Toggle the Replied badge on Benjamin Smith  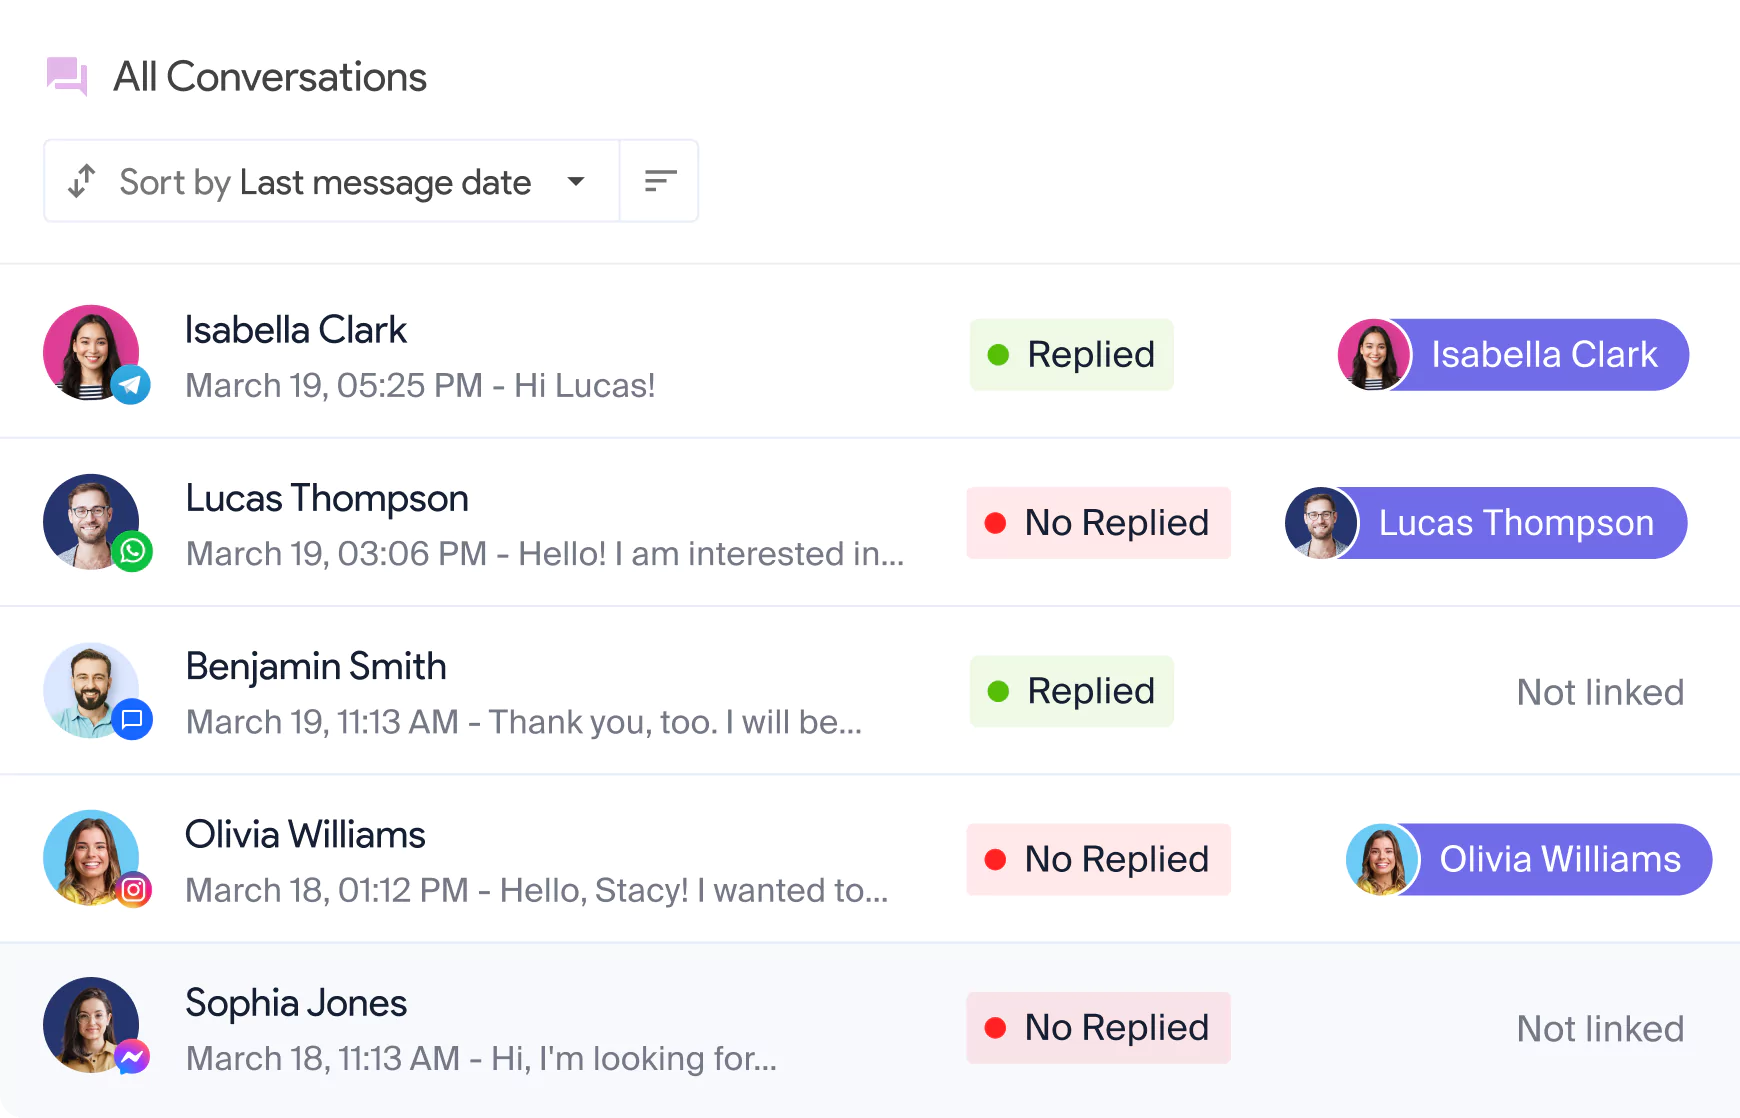(x=1071, y=690)
